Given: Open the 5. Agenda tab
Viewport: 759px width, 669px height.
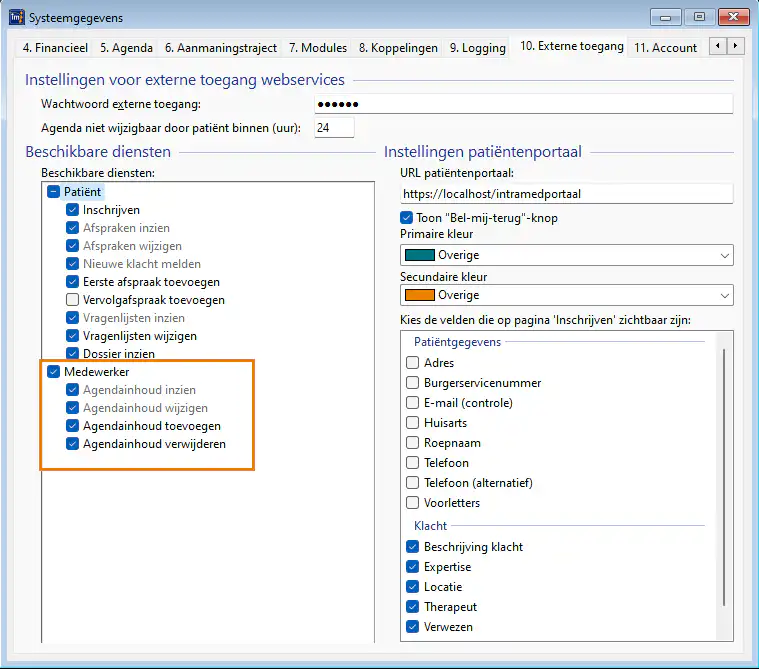Looking at the screenshot, I should (x=127, y=47).
